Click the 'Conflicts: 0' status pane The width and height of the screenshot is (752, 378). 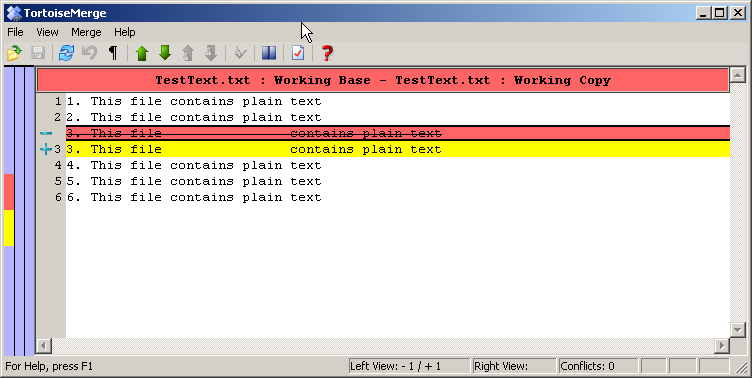(x=598, y=366)
